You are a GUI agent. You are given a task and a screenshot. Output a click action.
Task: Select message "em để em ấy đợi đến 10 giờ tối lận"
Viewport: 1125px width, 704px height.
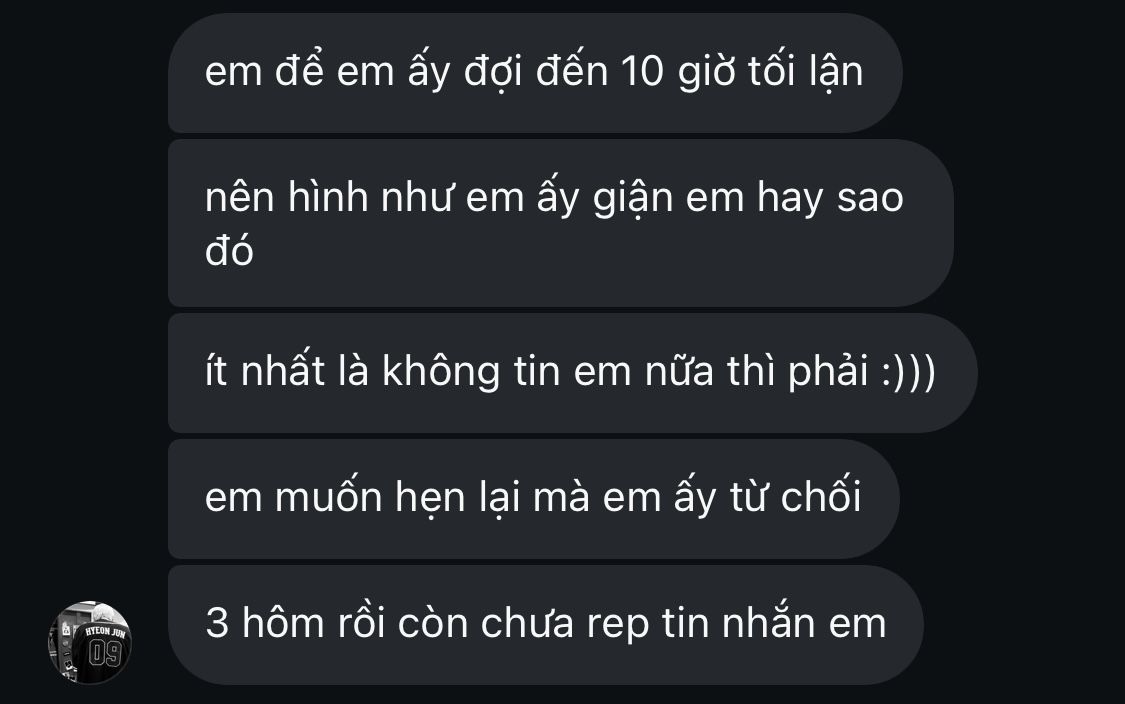tap(535, 73)
